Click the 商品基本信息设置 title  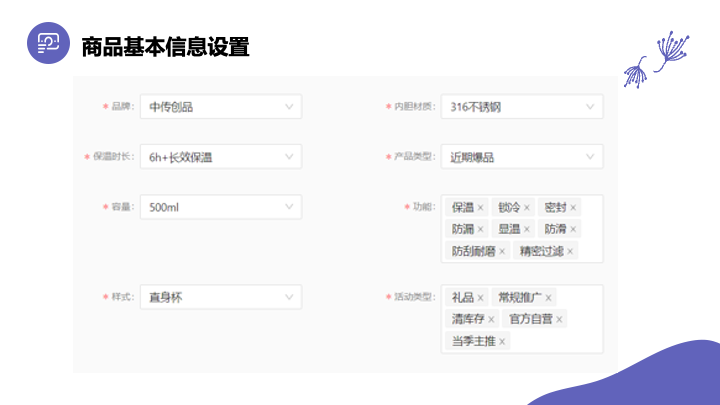[x=165, y=47]
